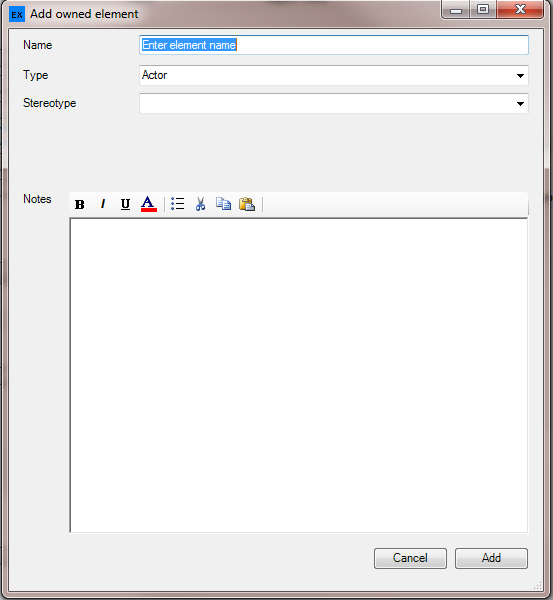Open the EX window system menu icon
This screenshot has width=553, height=600.
coord(17,15)
